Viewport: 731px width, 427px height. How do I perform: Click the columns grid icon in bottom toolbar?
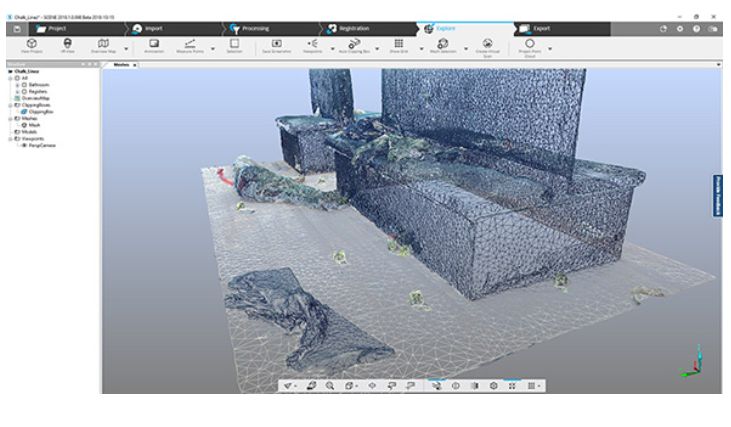531,386
